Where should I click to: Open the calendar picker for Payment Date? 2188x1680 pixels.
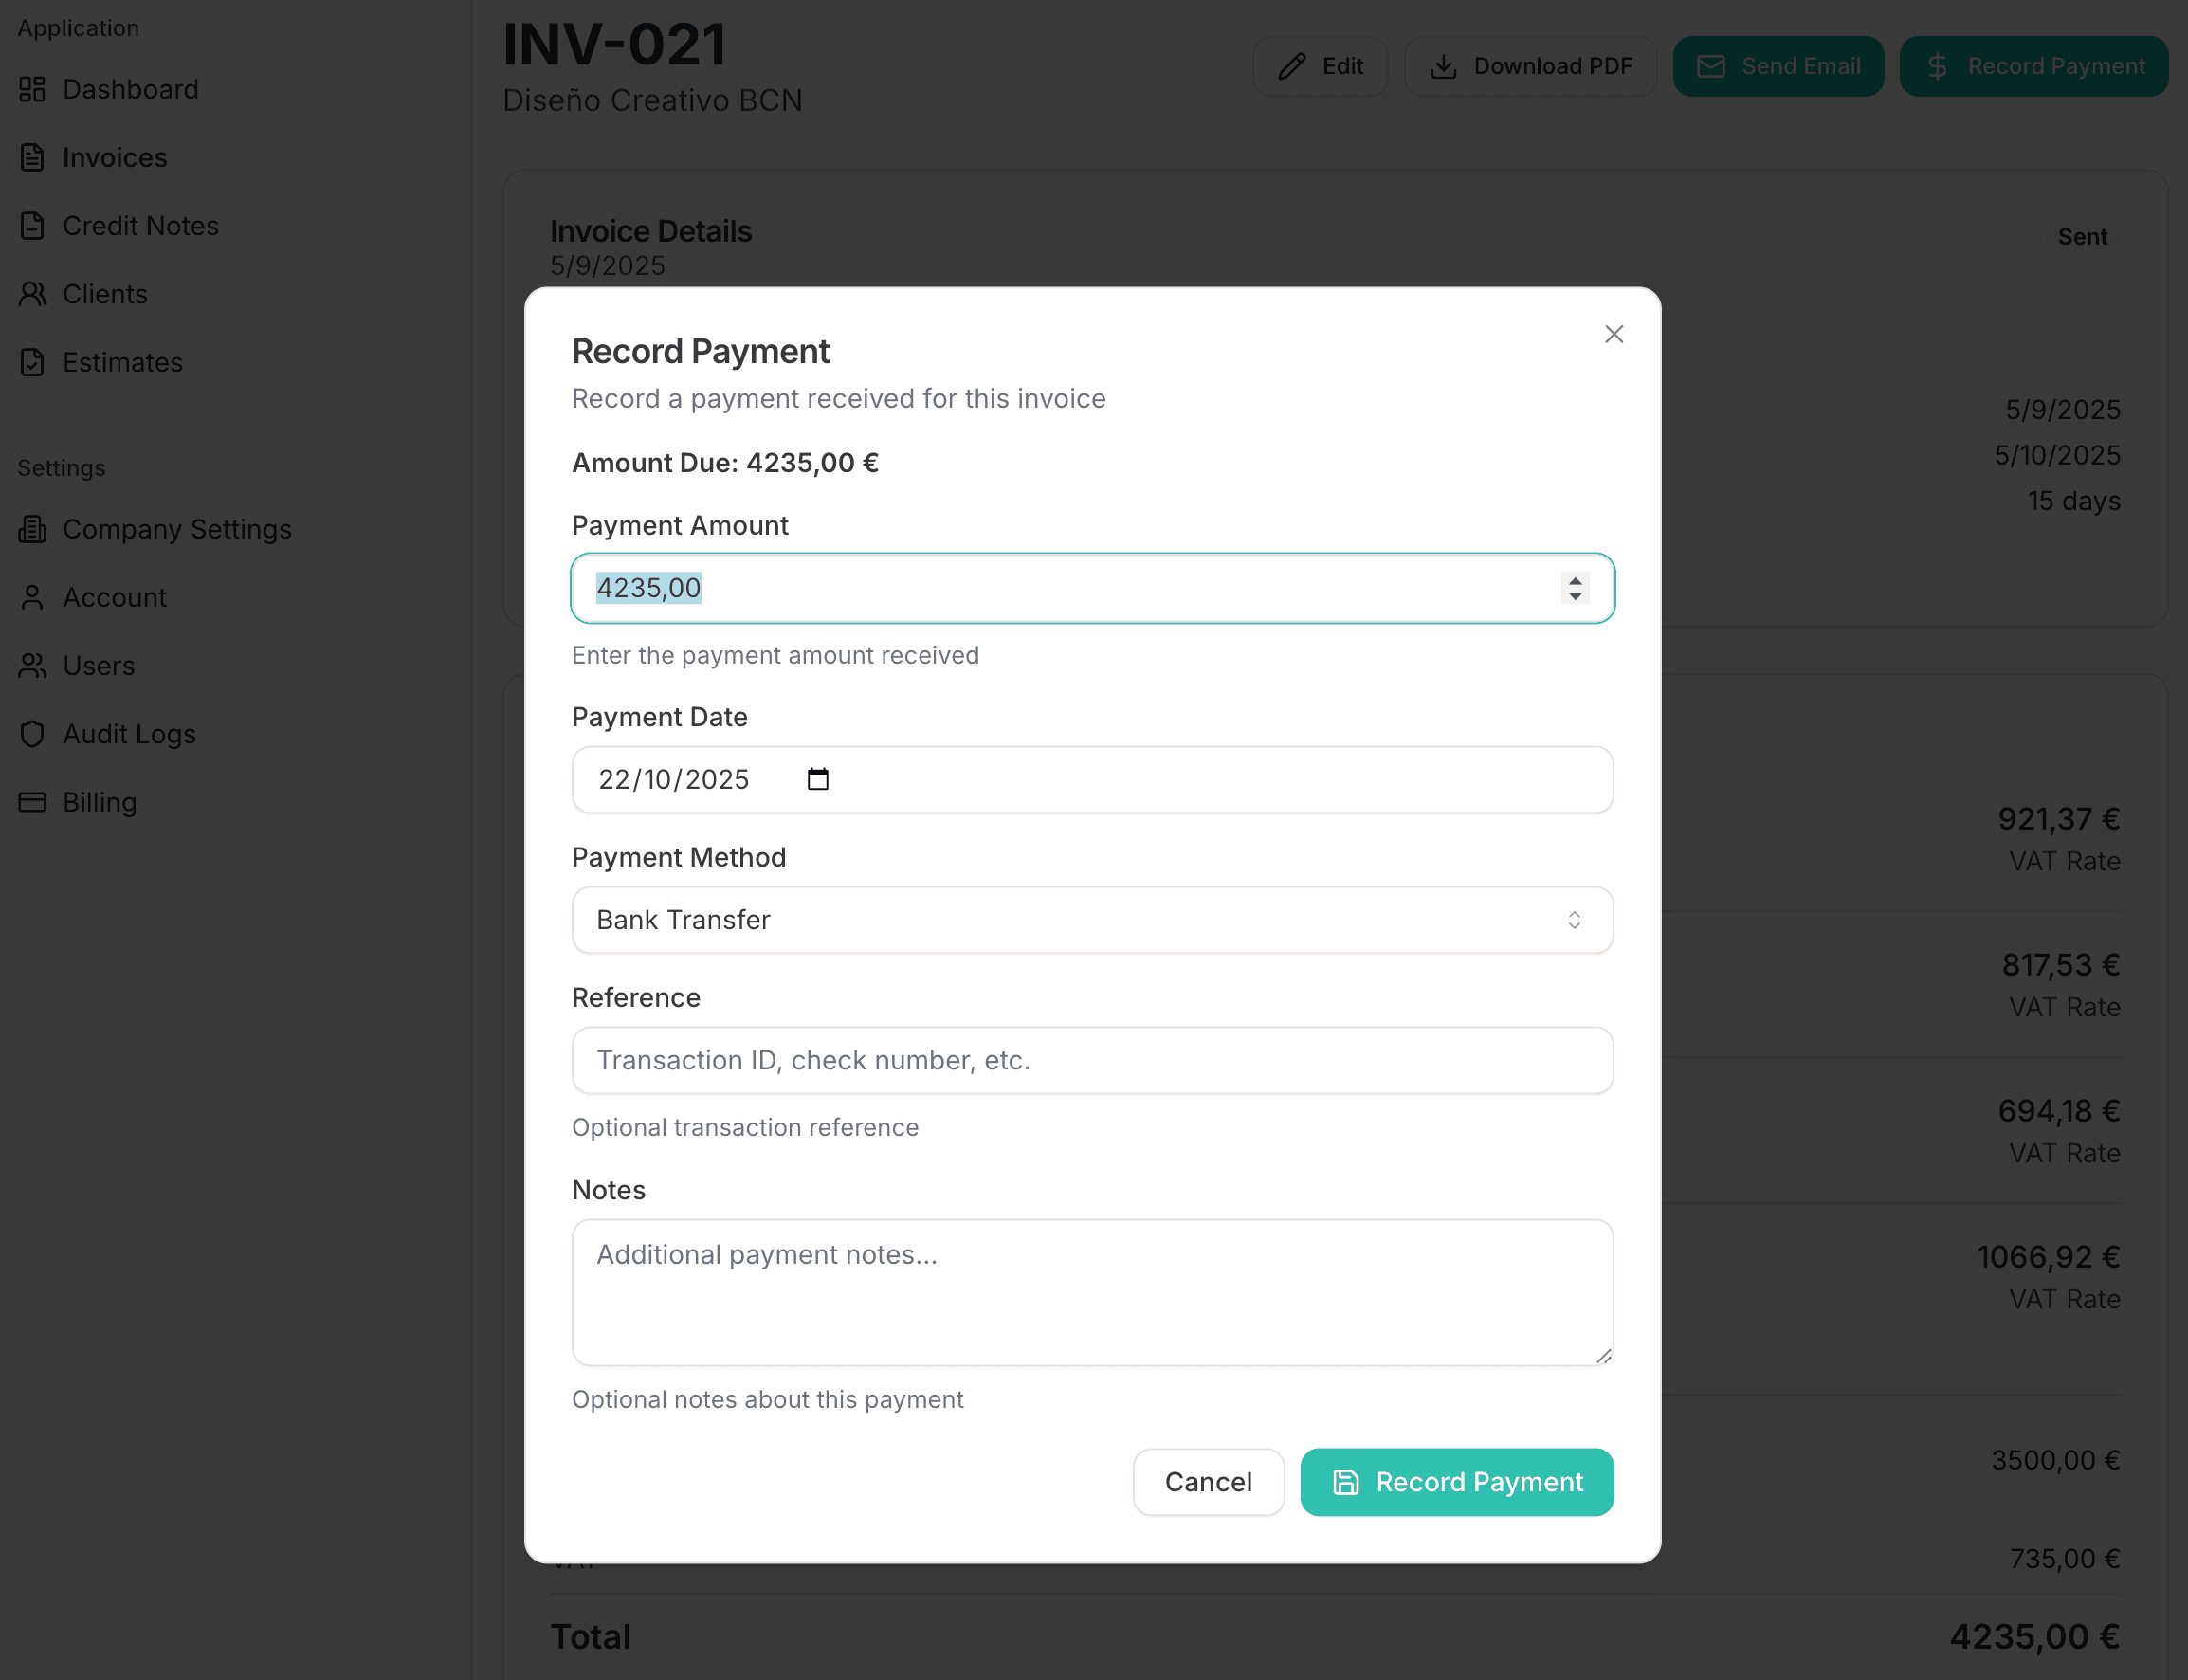[x=818, y=779]
